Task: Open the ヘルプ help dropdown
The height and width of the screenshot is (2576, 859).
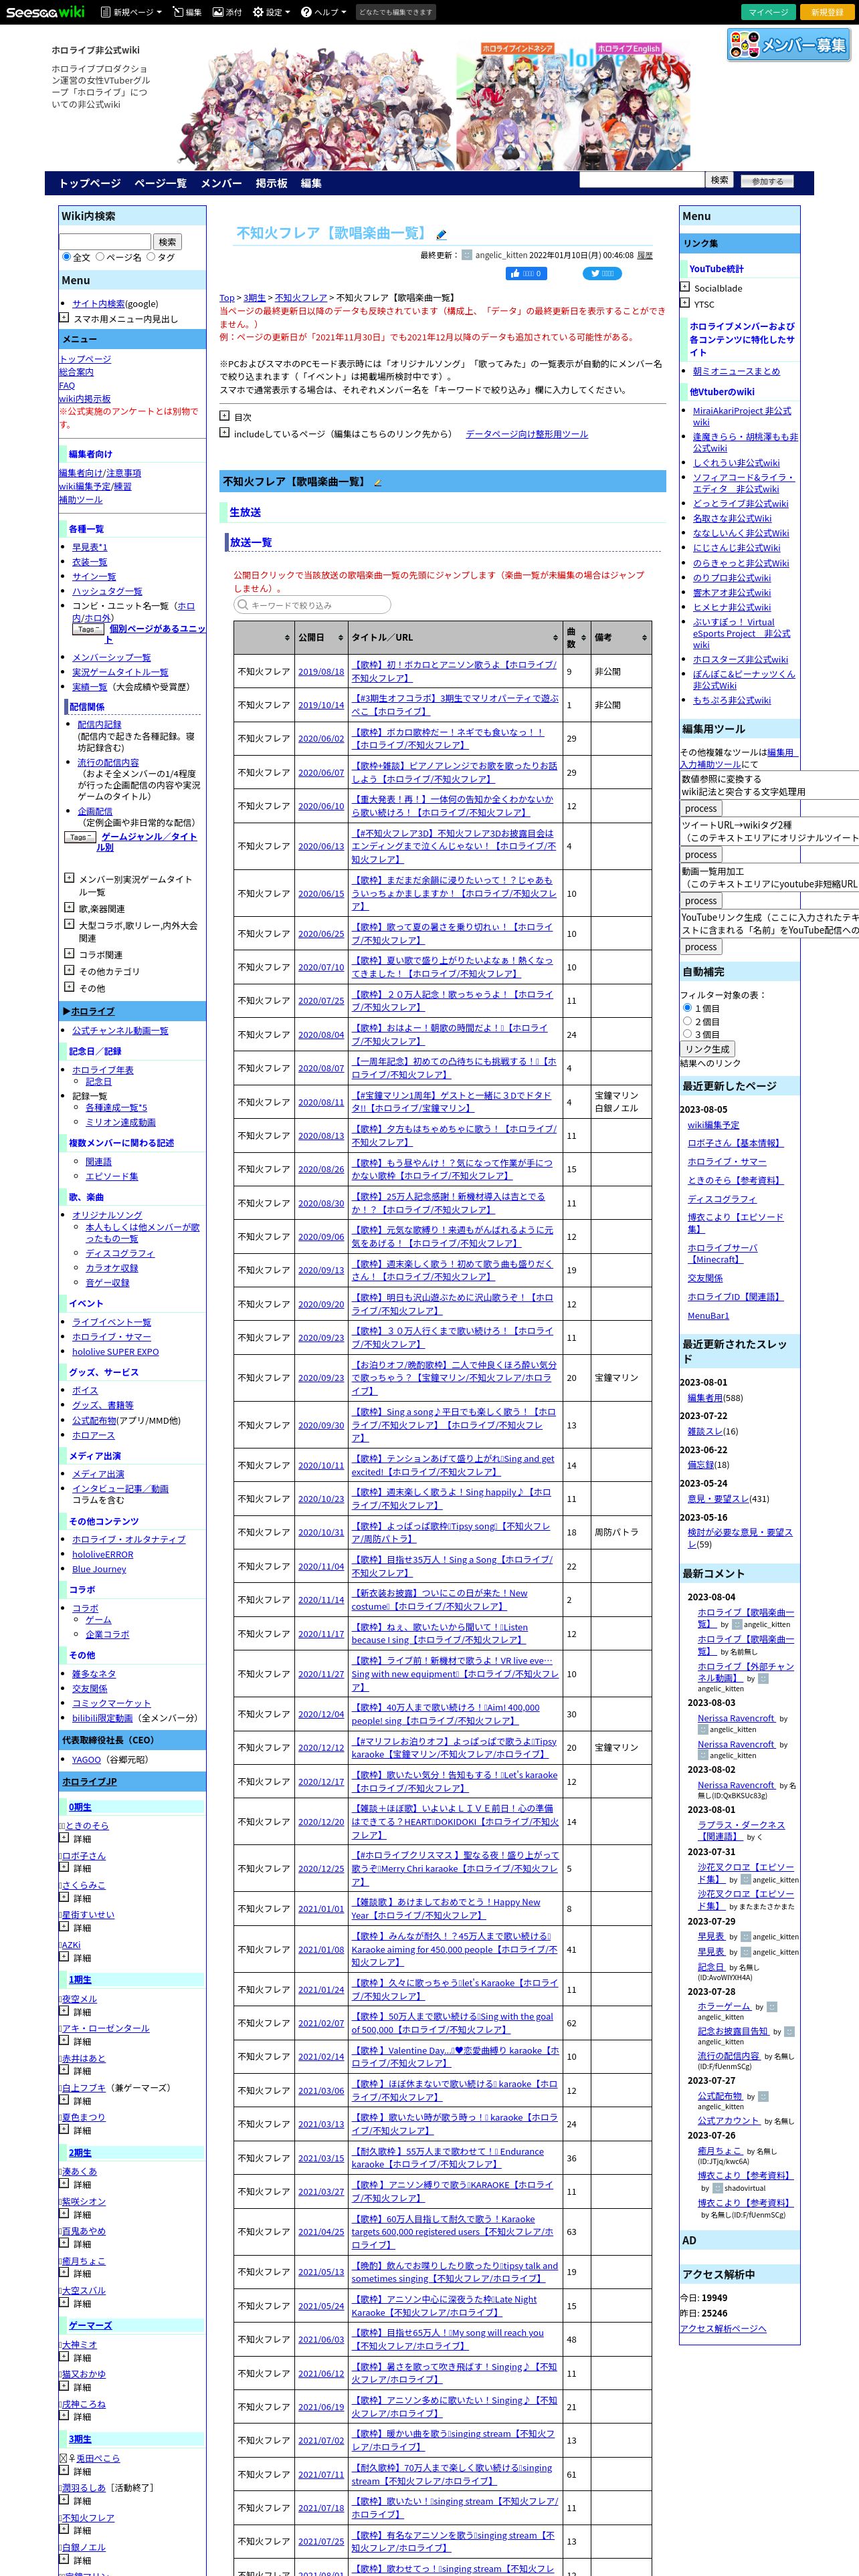Action: click(x=323, y=12)
